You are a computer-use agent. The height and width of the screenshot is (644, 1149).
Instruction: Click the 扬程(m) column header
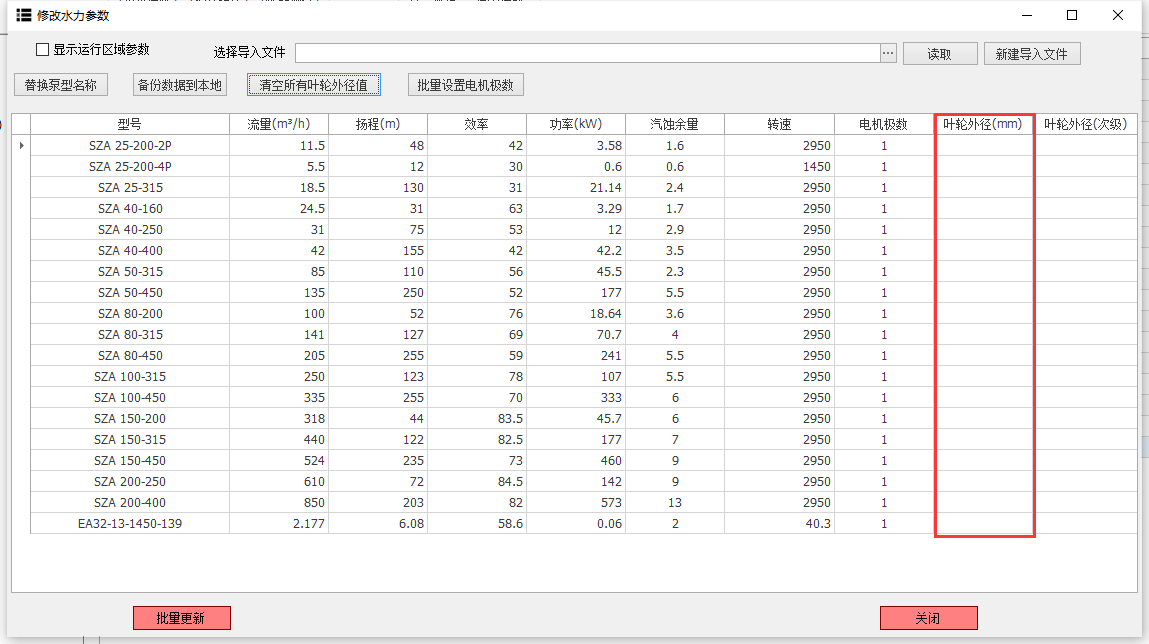[378, 125]
